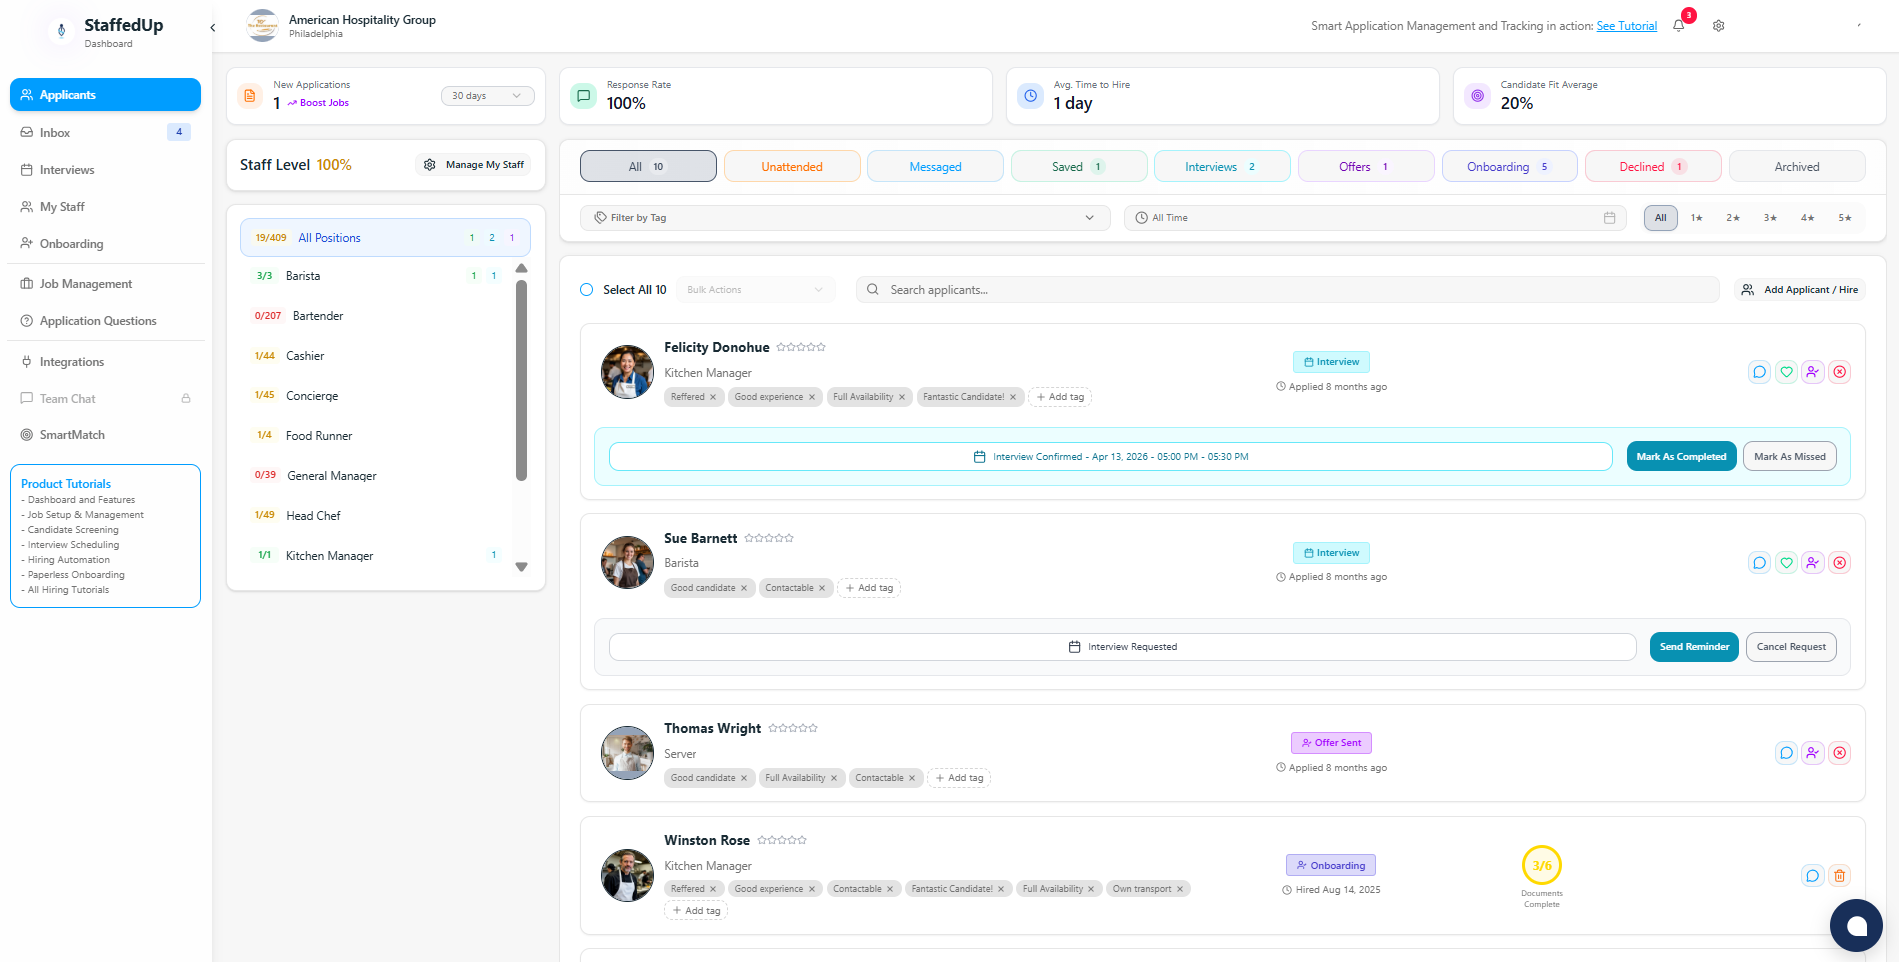The height and width of the screenshot is (962, 1899).
Task: Open the notifications bell icon
Action: click(1678, 26)
